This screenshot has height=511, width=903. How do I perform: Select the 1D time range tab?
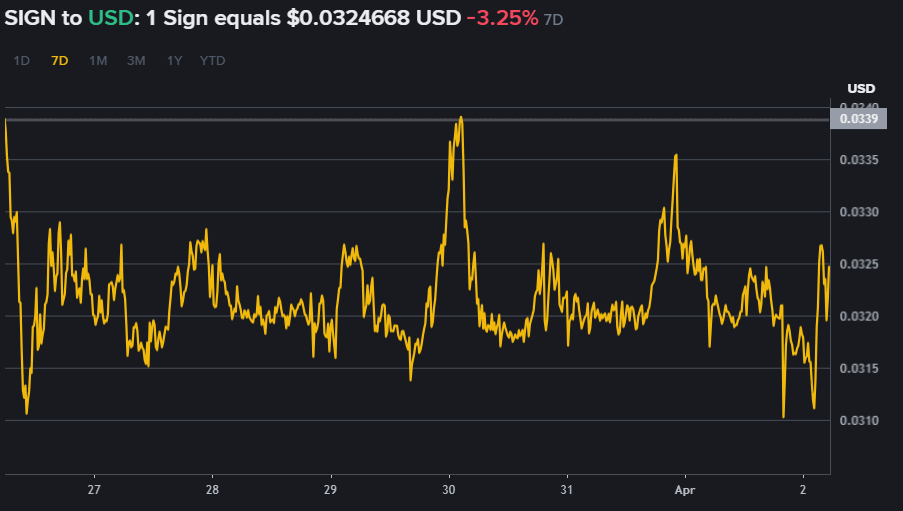pos(21,60)
